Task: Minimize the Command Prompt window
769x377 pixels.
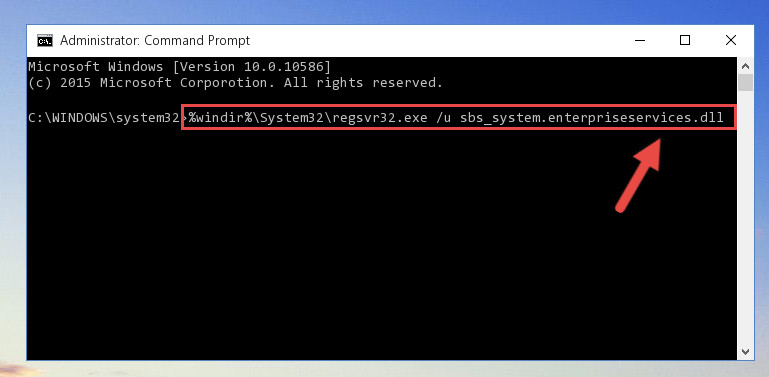Action: pyautogui.click(x=640, y=41)
